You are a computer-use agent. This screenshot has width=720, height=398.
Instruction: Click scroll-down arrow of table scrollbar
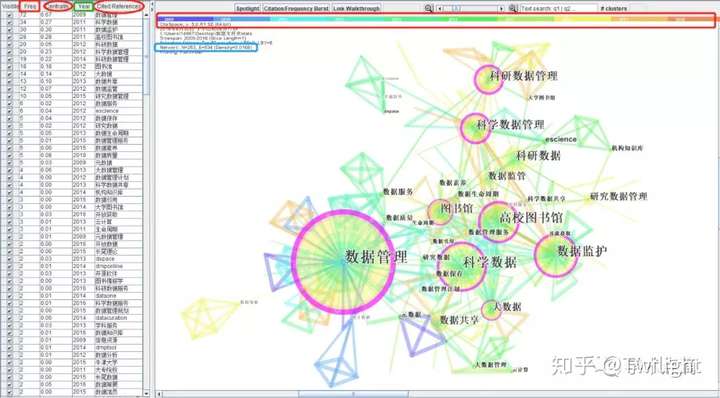point(147,393)
